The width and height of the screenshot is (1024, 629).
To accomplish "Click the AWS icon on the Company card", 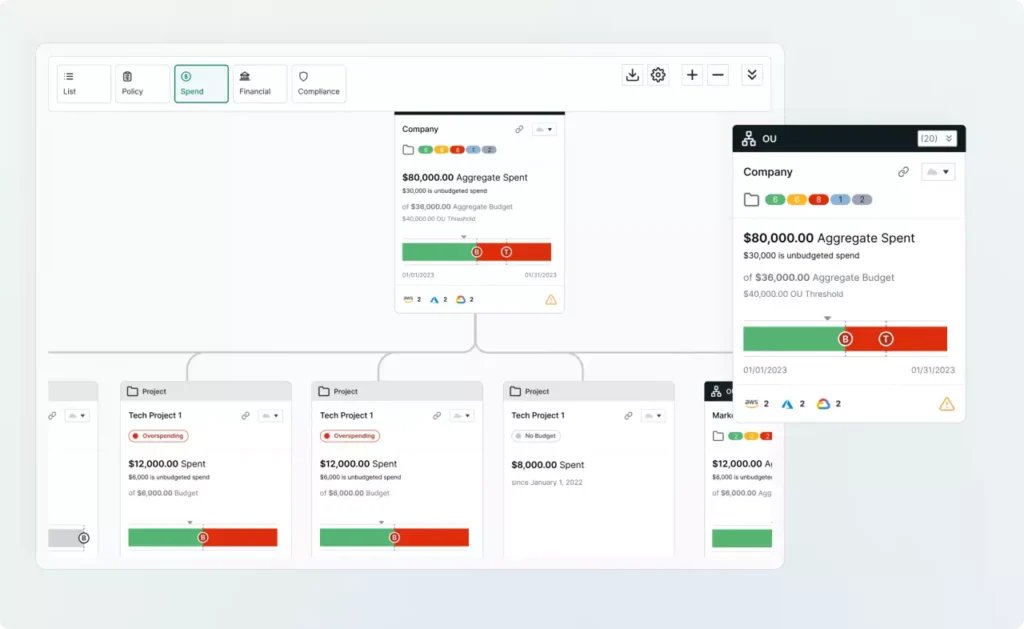I will (x=408, y=298).
